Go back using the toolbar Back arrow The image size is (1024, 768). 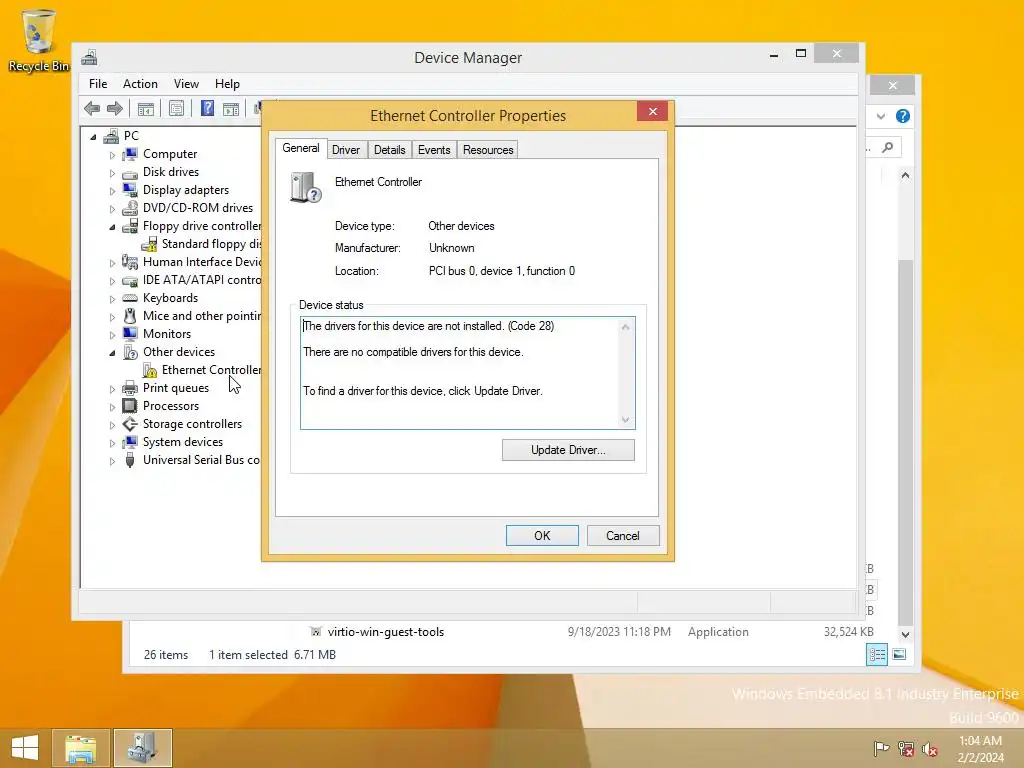coord(92,108)
